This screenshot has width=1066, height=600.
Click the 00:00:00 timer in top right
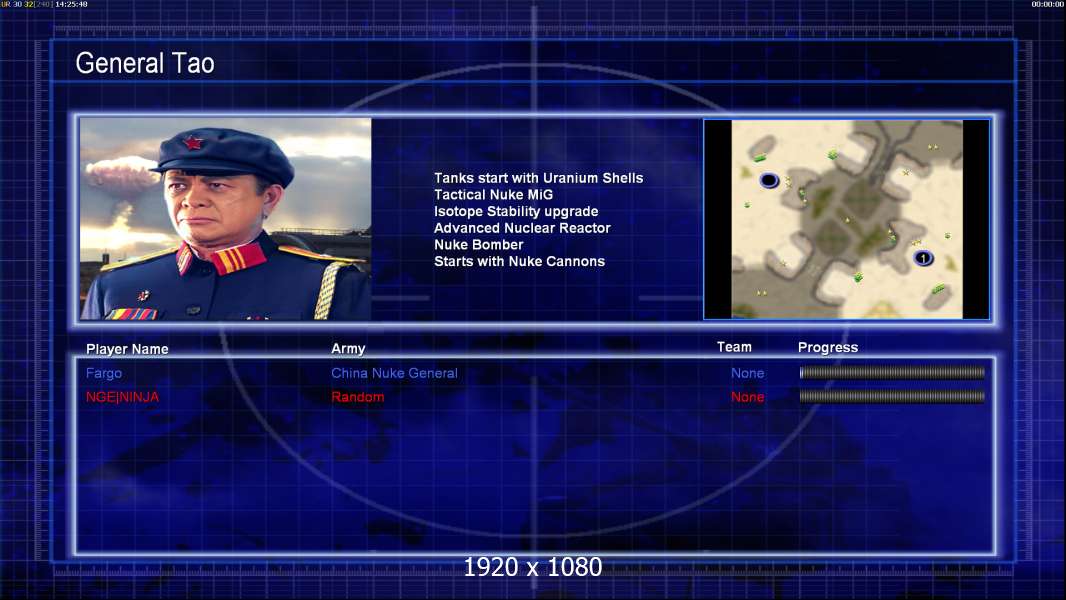click(x=1048, y=4)
